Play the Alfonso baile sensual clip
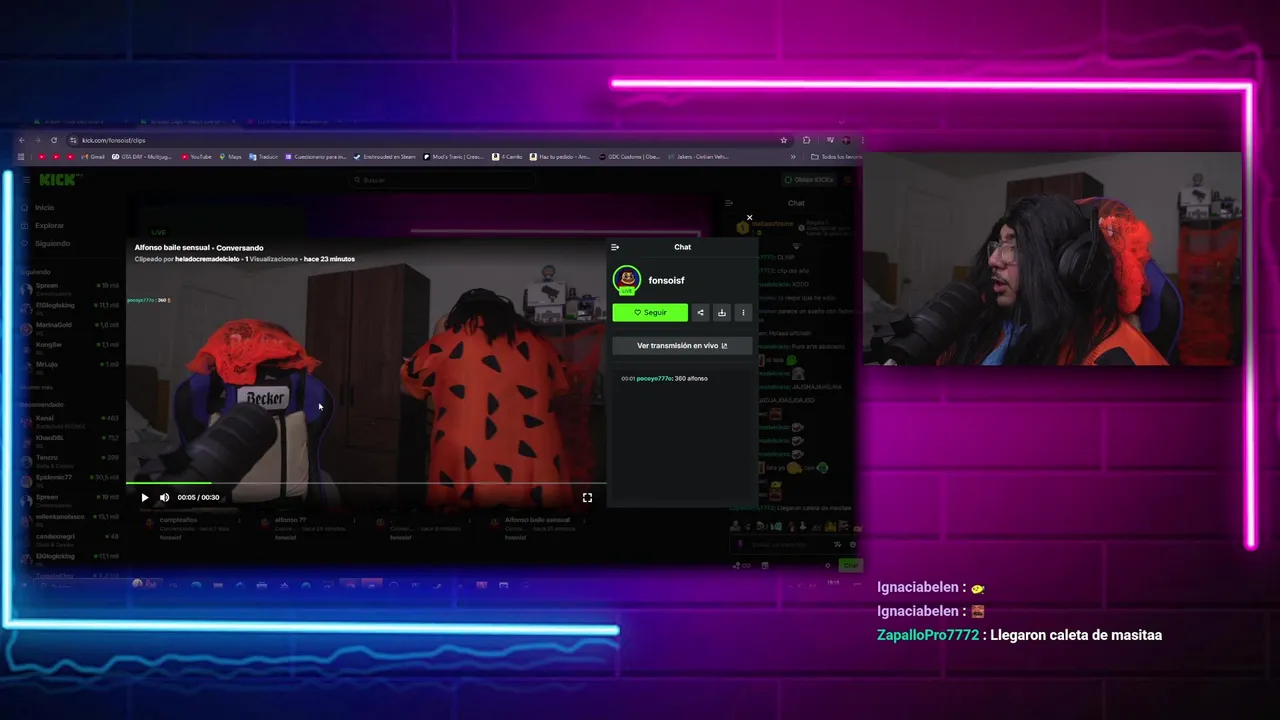The image size is (1280, 720). pos(145,497)
